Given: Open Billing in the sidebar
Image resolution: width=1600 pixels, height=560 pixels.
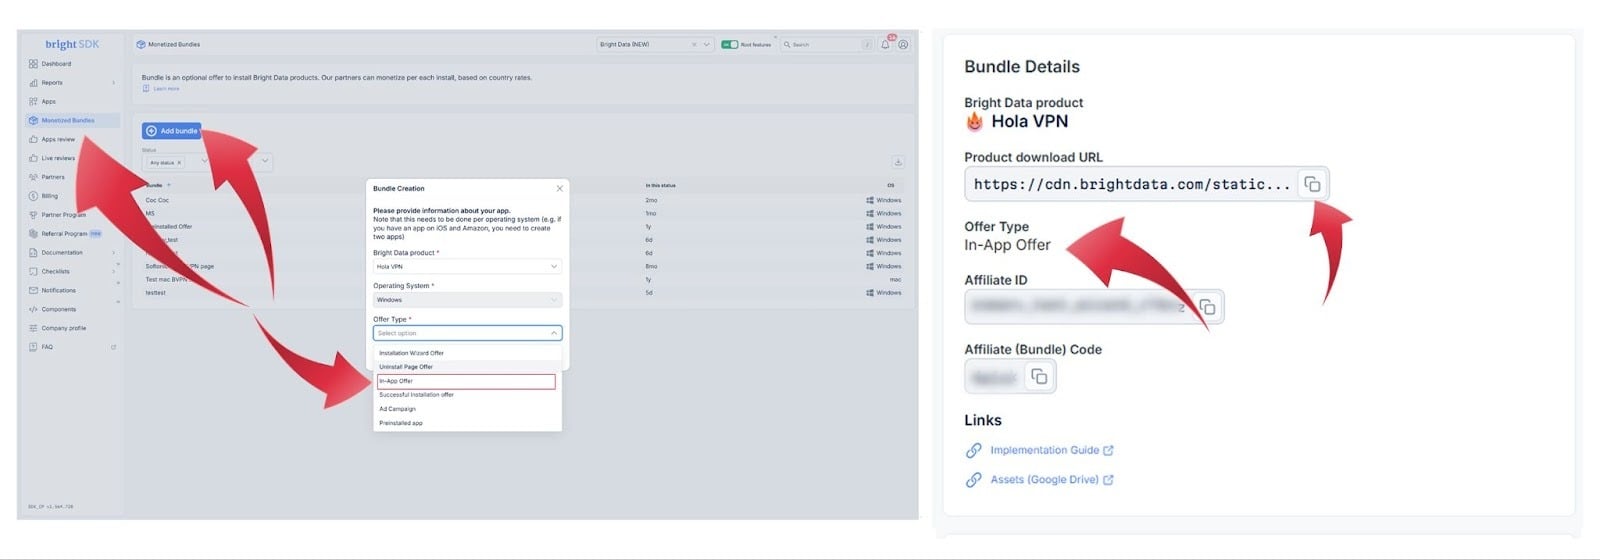Looking at the screenshot, I should pyautogui.click(x=49, y=196).
